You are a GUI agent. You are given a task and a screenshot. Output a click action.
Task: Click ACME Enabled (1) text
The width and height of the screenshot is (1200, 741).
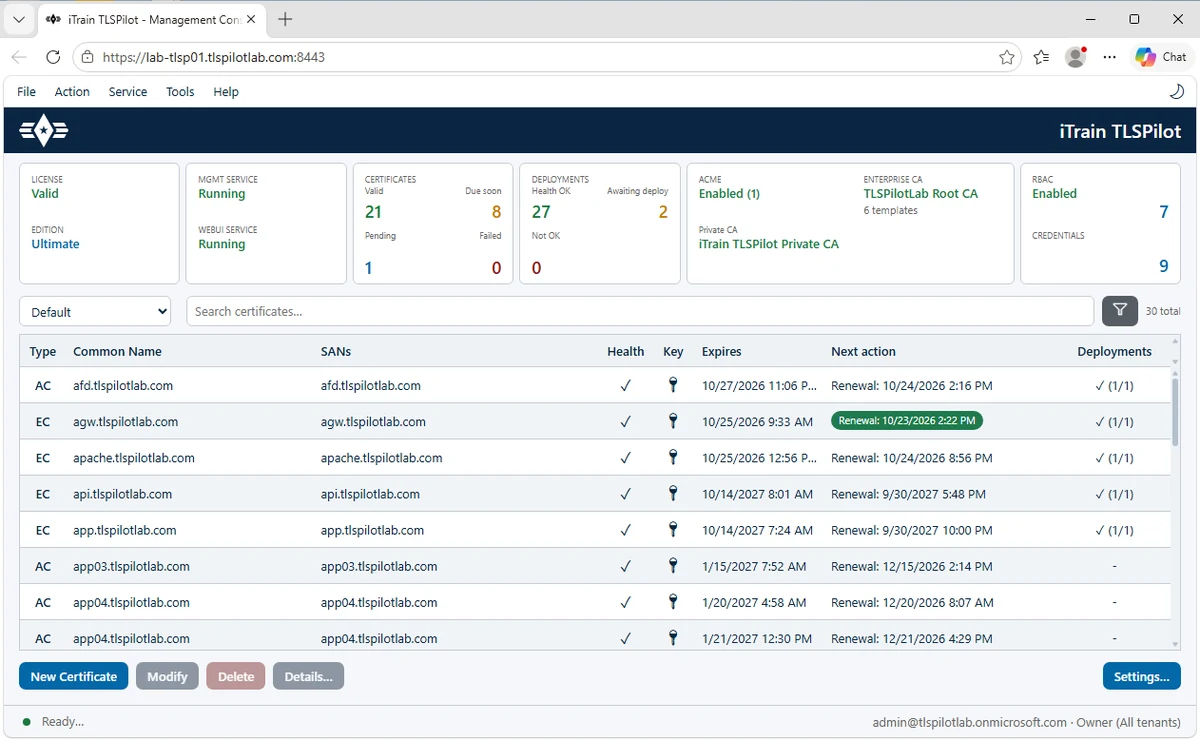tap(729, 194)
